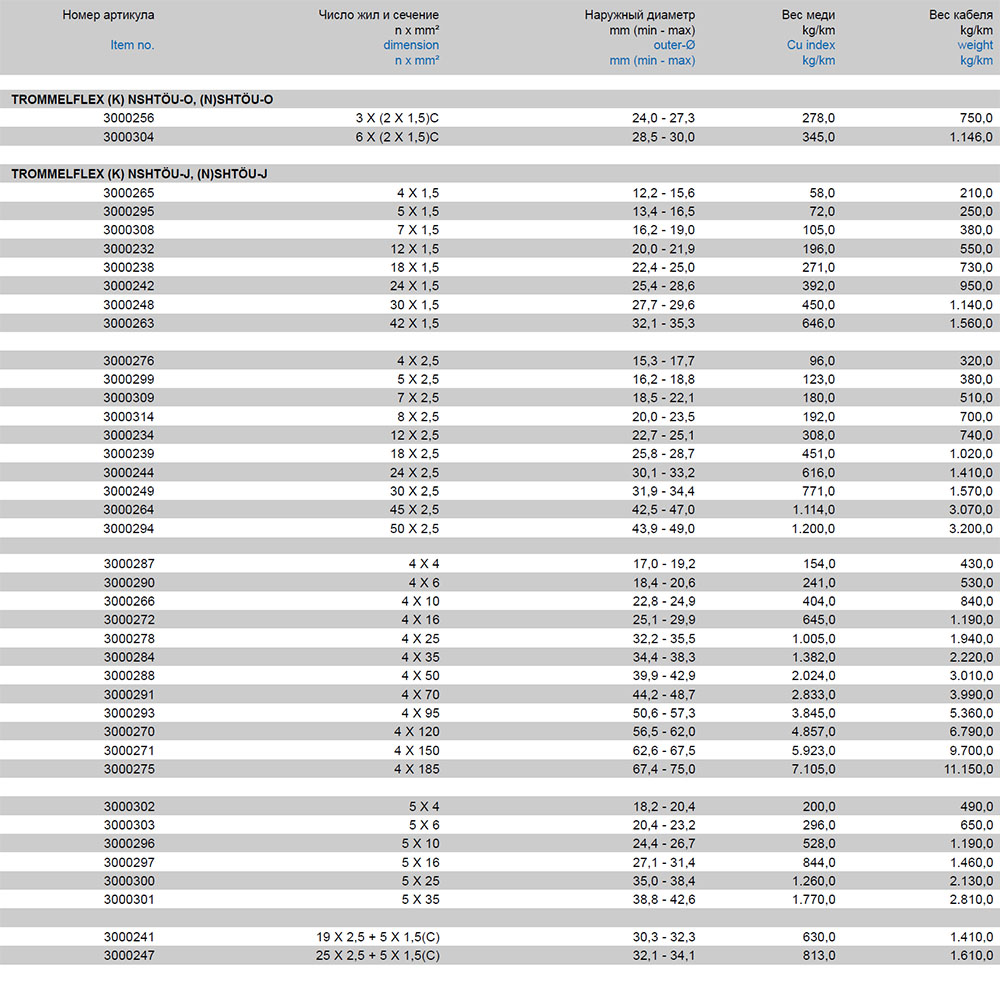Select dimension 30 X 1,5
Image resolution: width=1000 pixels, height=993 pixels.
(x=415, y=305)
